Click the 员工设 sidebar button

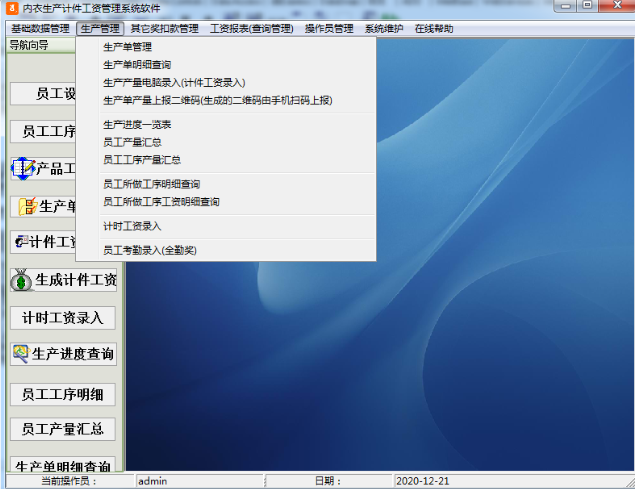tap(43, 94)
